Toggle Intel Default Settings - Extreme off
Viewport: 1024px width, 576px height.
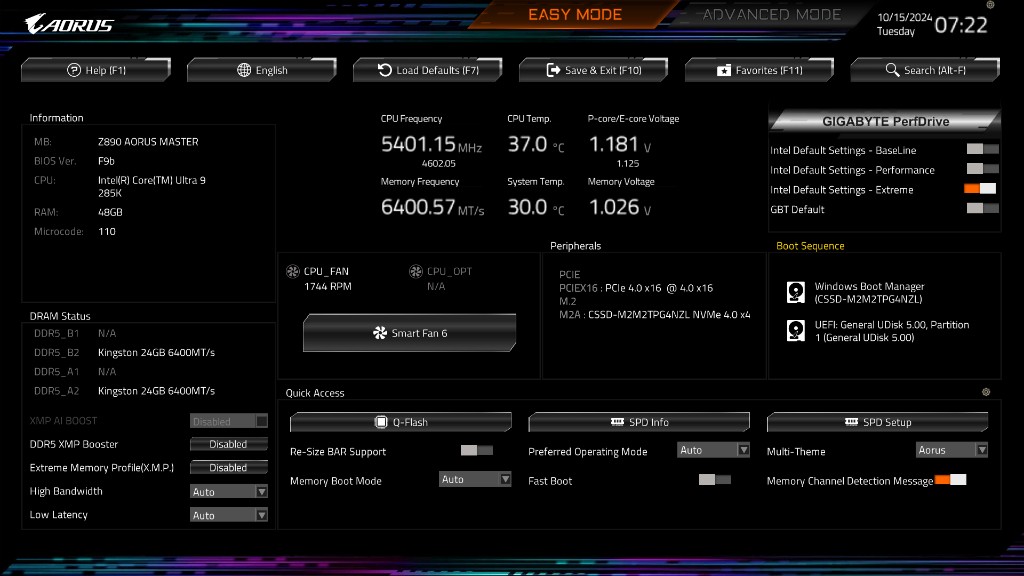click(x=980, y=189)
